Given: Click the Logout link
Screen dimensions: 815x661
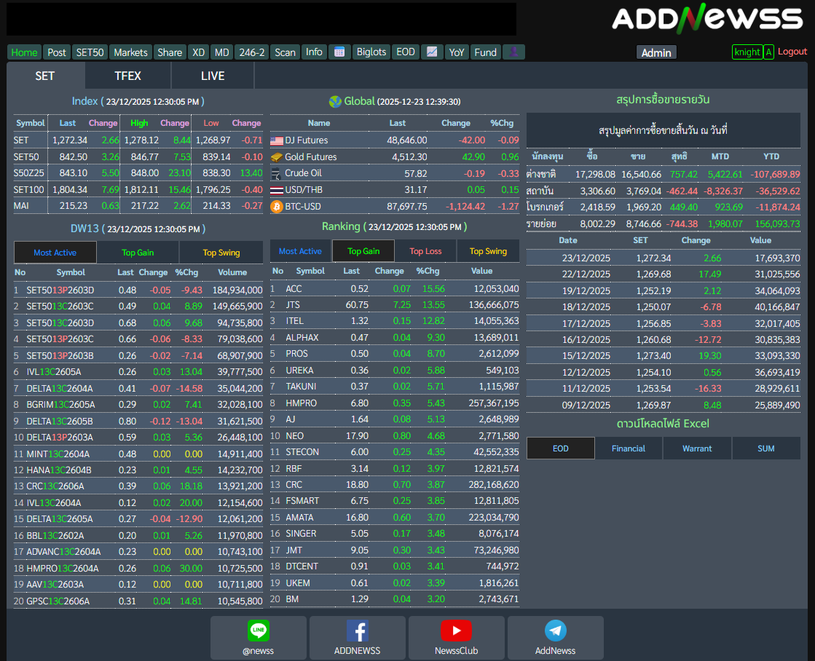Looking at the screenshot, I should 792,52.
